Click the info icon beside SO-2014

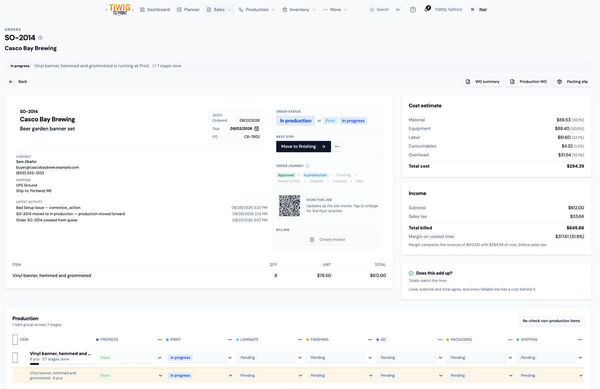pos(40,38)
